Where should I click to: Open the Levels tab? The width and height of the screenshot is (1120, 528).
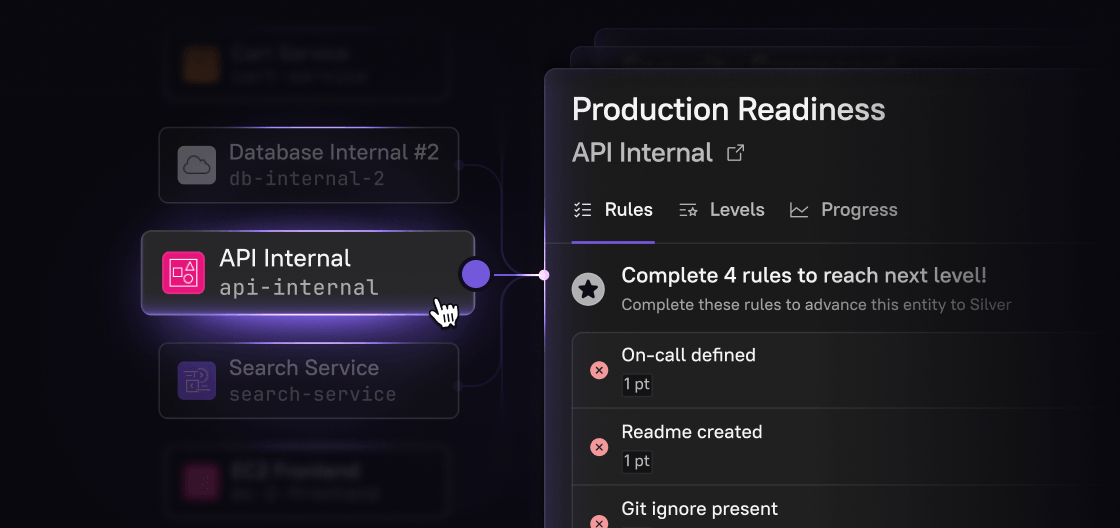pyautogui.click(x=722, y=210)
